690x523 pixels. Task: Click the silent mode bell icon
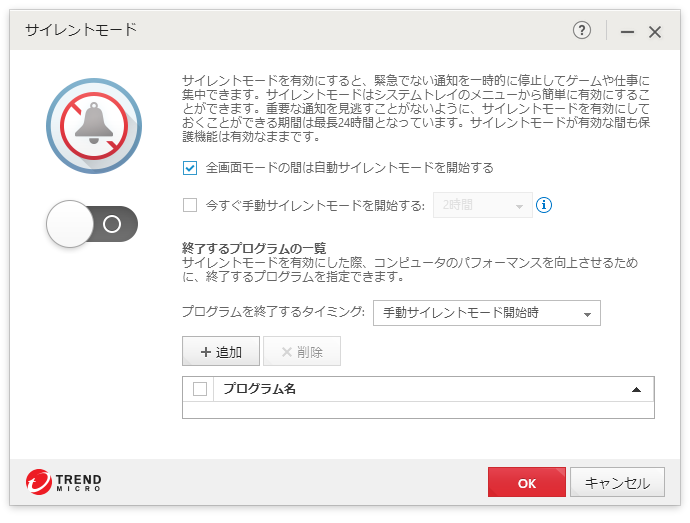pos(94,124)
